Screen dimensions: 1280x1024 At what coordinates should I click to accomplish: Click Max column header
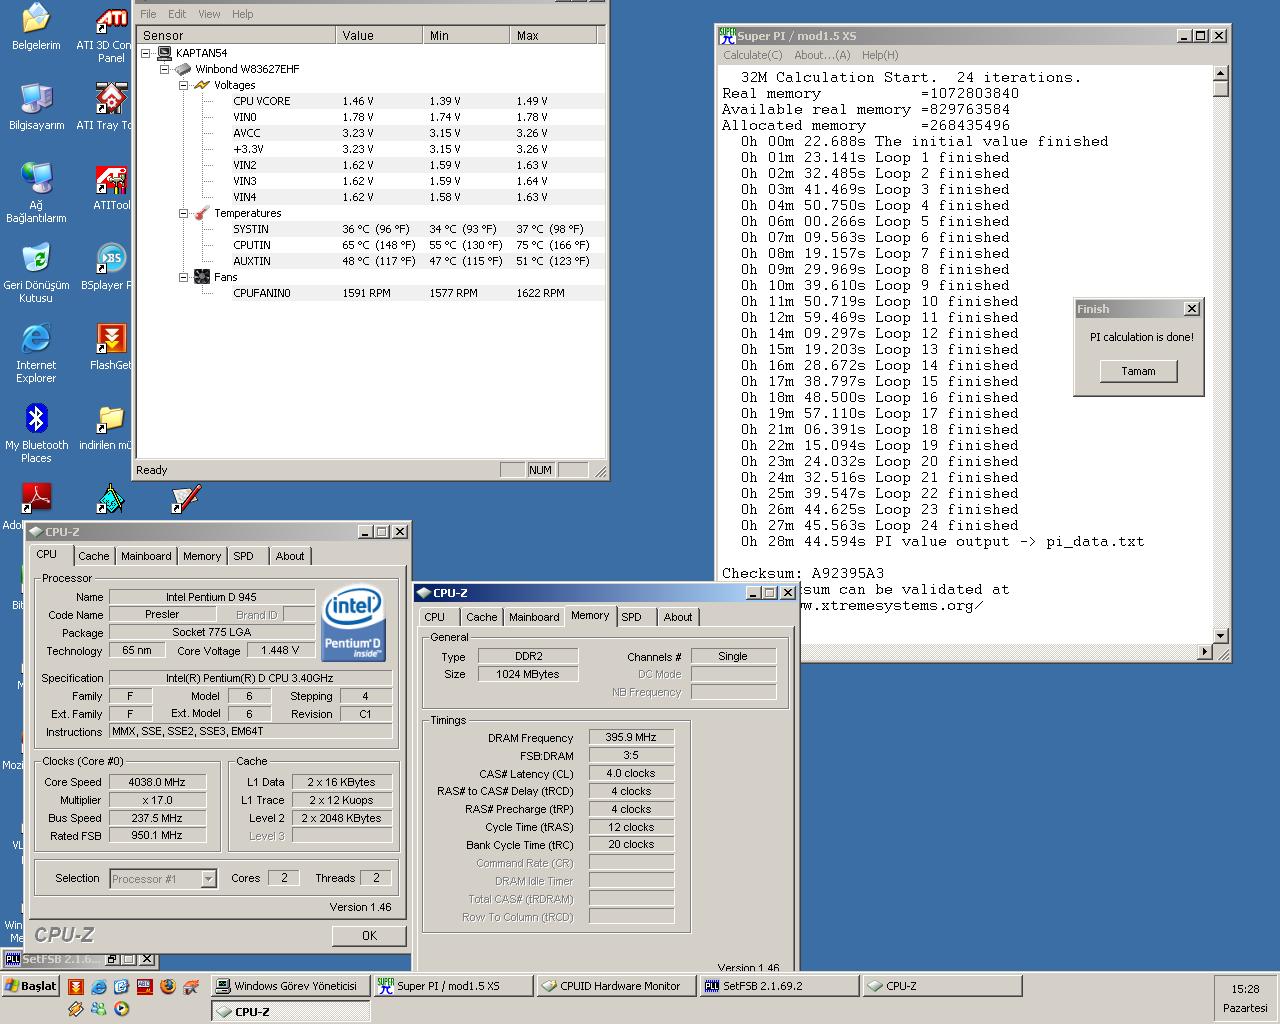(554, 35)
